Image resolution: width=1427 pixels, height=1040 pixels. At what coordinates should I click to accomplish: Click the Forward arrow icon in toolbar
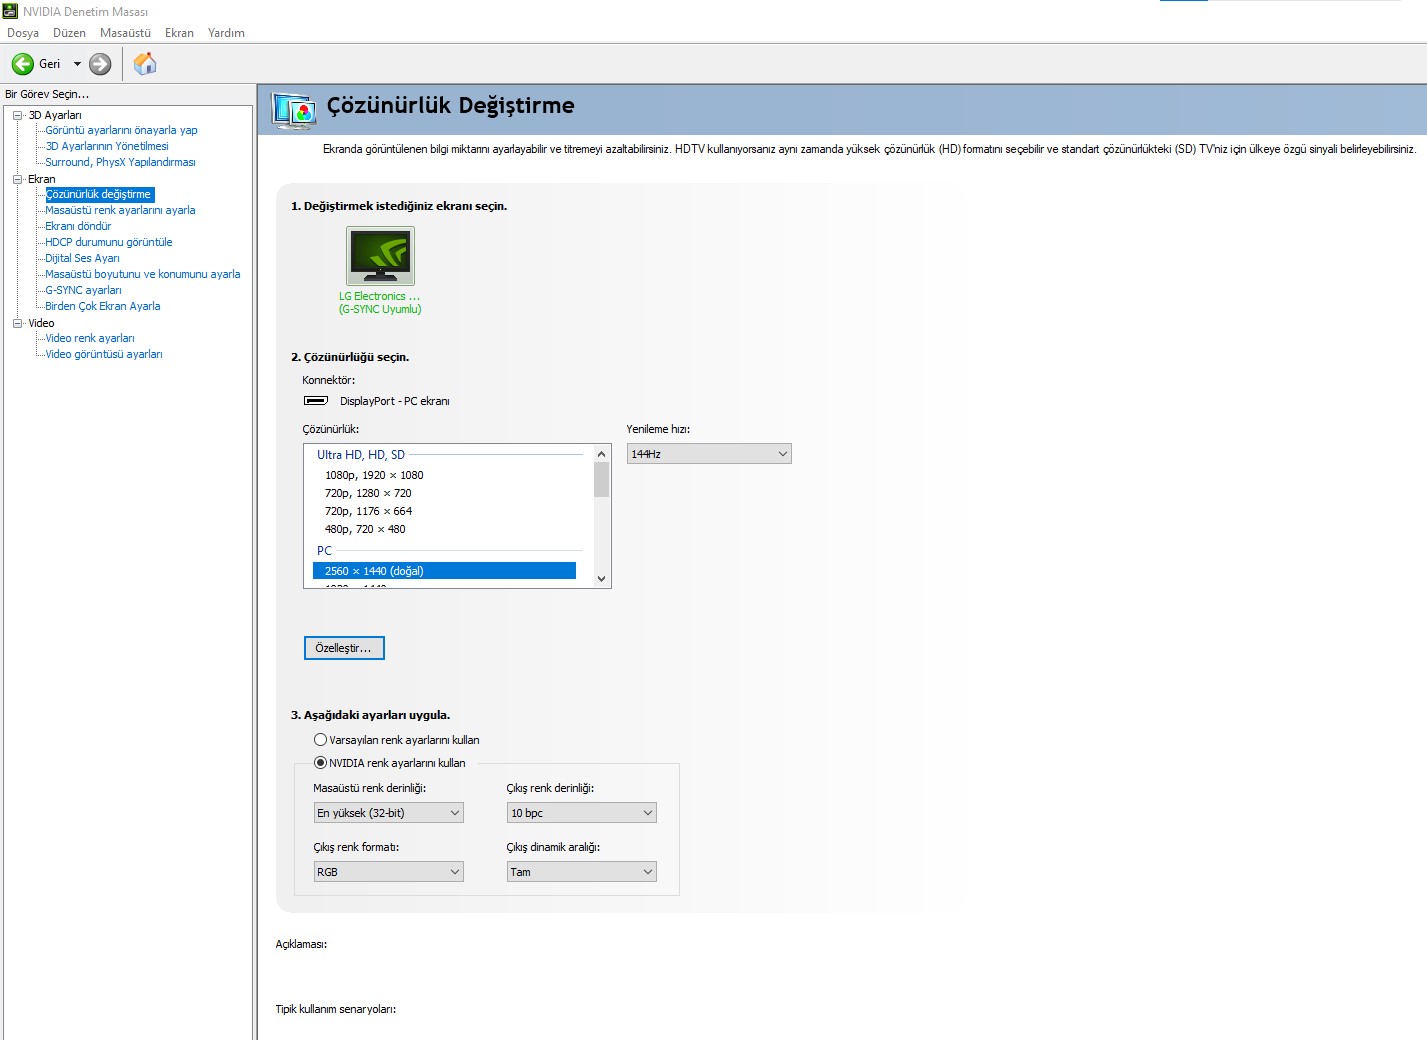click(100, 64)
